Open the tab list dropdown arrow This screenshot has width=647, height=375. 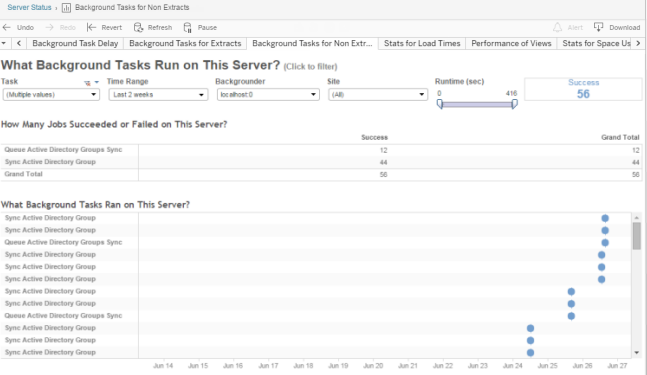(4, 43)
